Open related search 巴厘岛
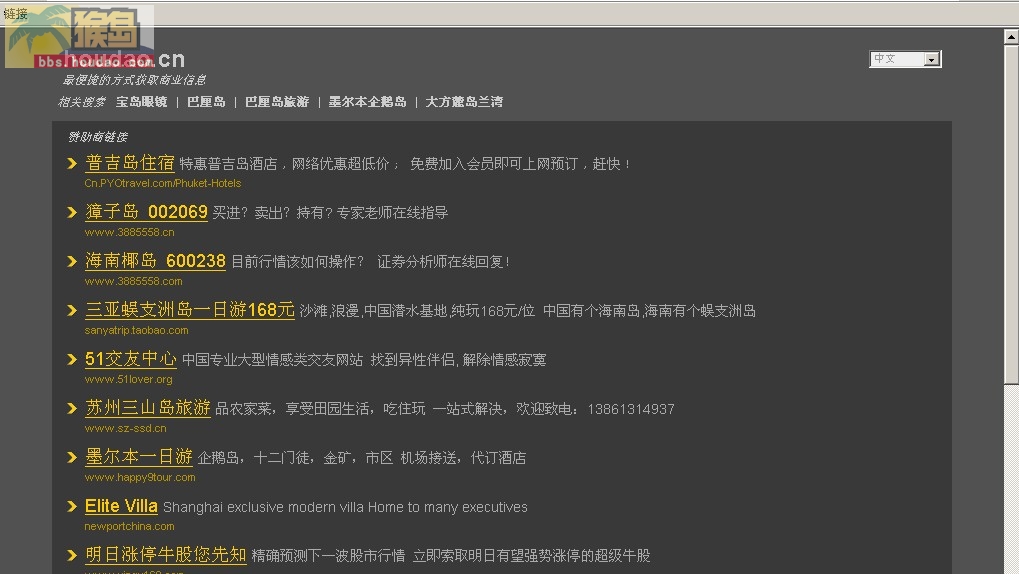Viewport: 1019px width, 574px height. [206, 101]
